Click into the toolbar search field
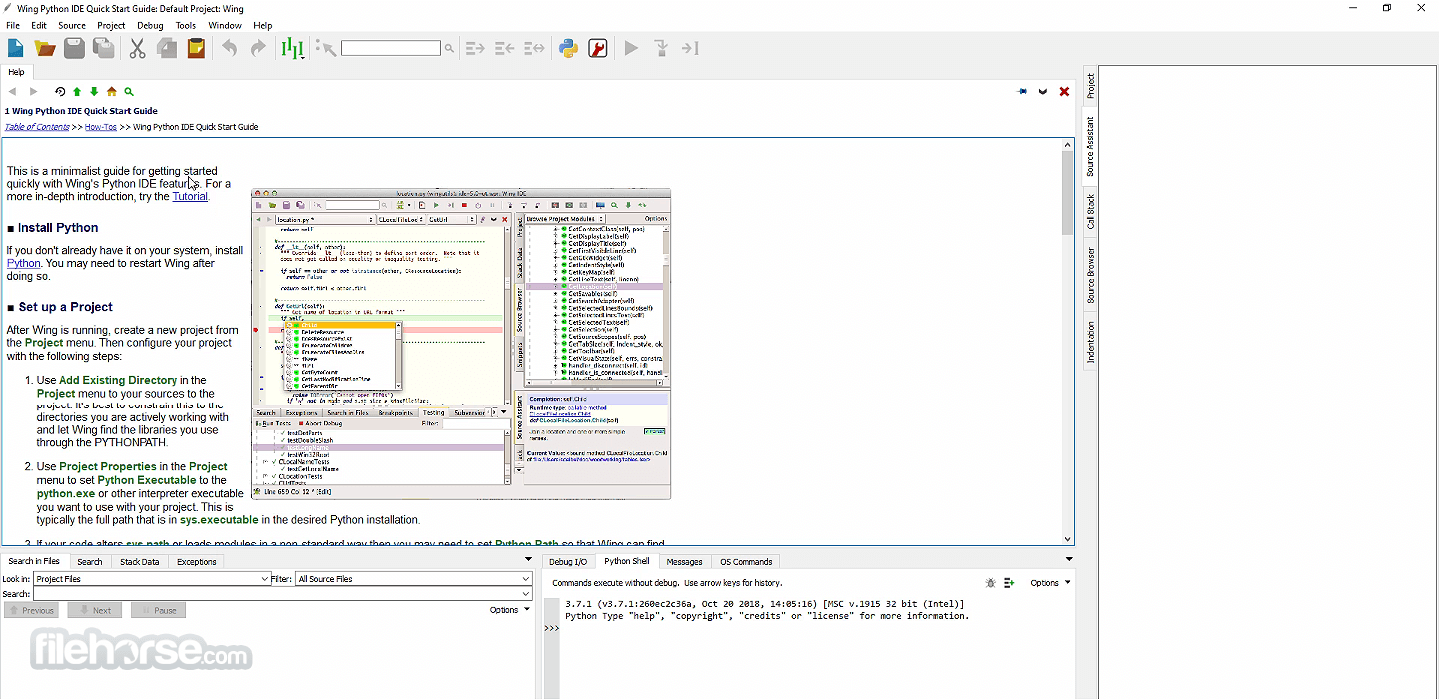 click(390, 48)
